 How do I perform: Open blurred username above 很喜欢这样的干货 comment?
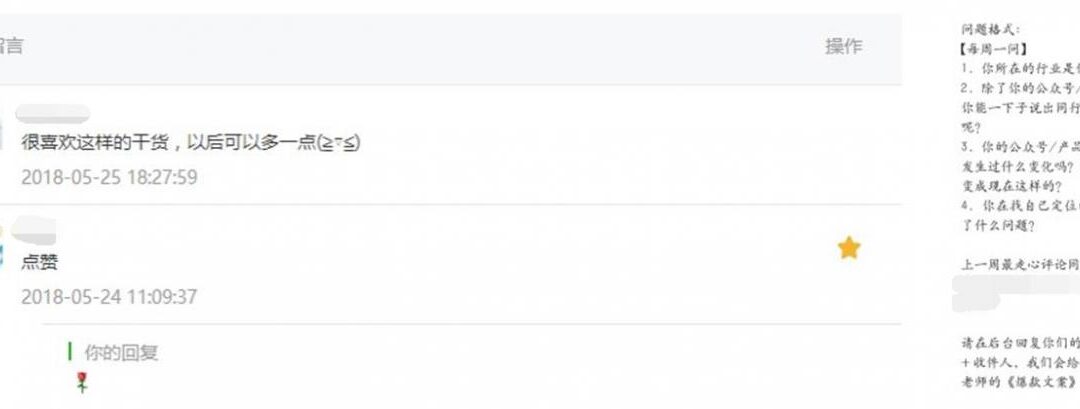coord(52,114)
